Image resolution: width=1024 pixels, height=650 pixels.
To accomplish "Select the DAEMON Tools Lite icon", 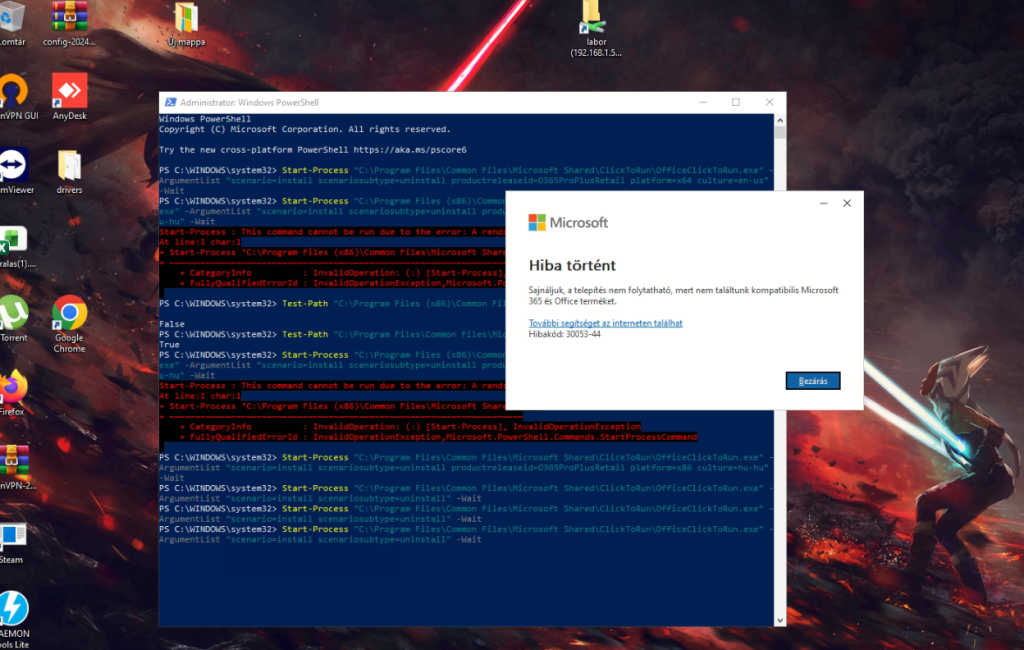I will (13, 609).
